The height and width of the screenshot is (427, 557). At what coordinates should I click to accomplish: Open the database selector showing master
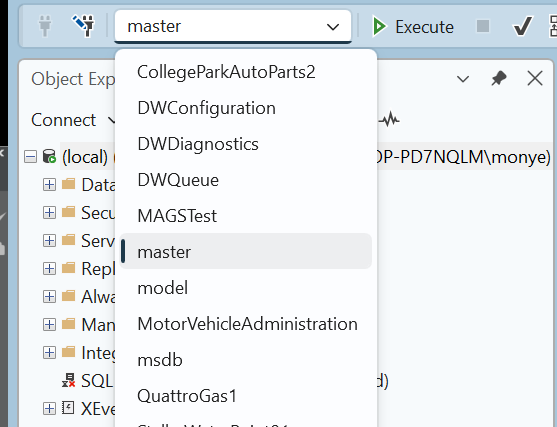click(233, 26)
